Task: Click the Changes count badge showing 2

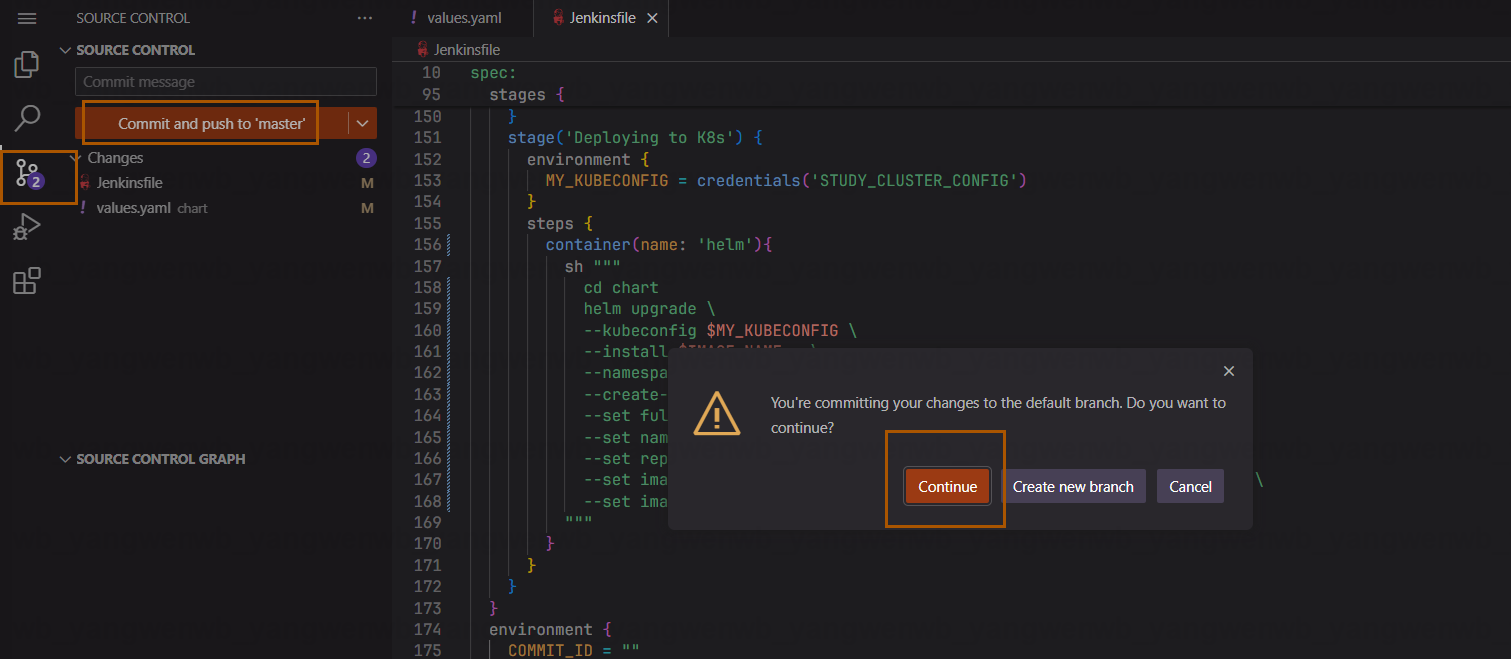Action: coord(367,158)
